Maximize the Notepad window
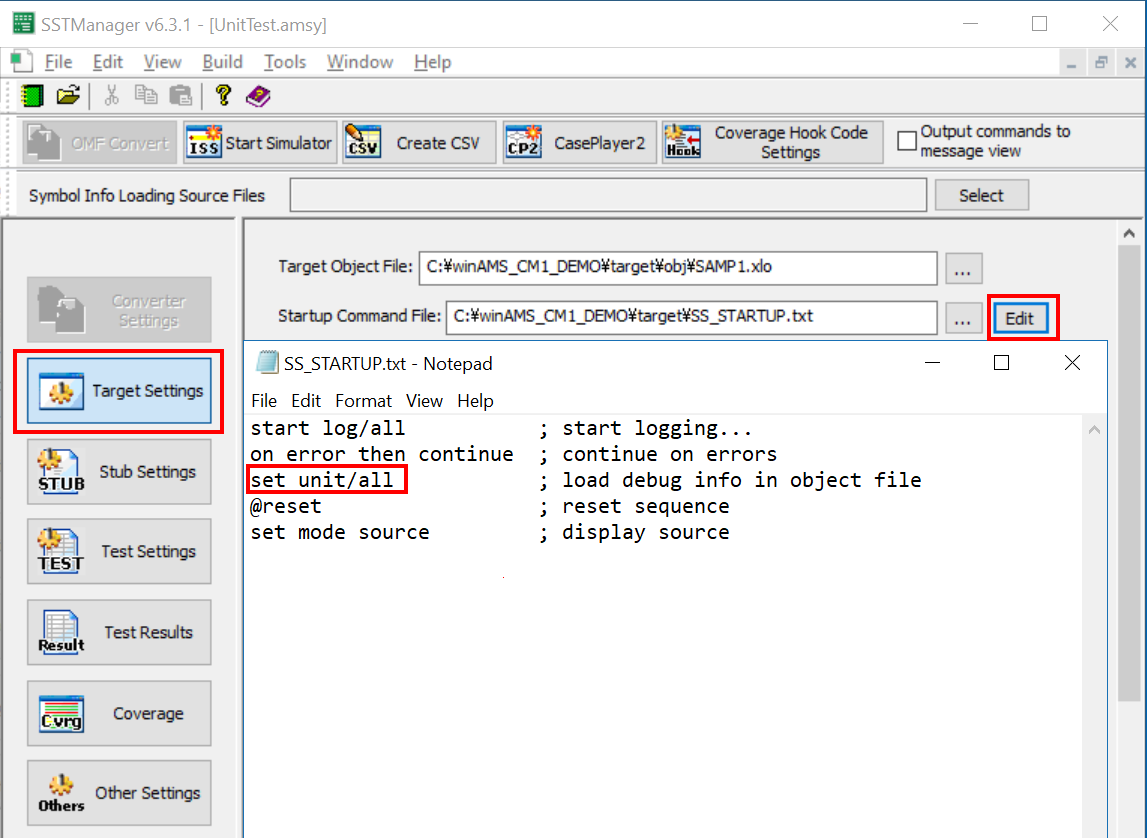This screenshot has width=1147, height=838. pyautogui.click(x=1001, y=363)
